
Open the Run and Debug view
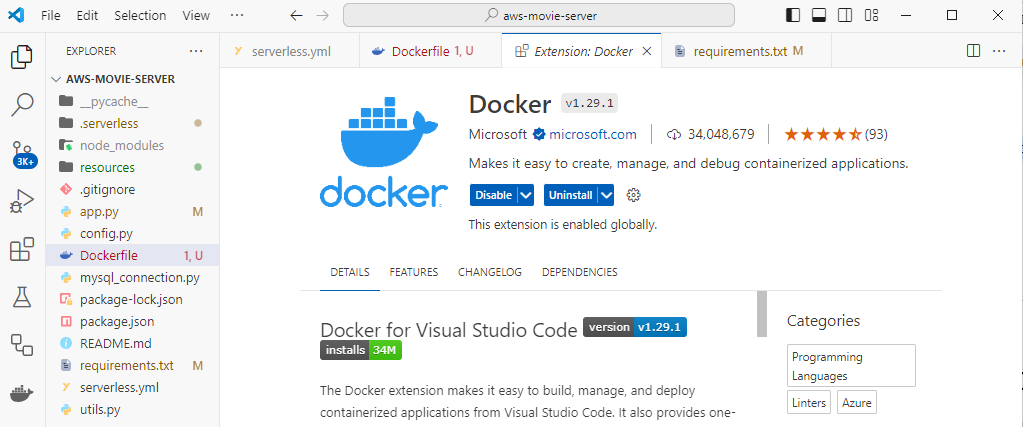point(22,201)
